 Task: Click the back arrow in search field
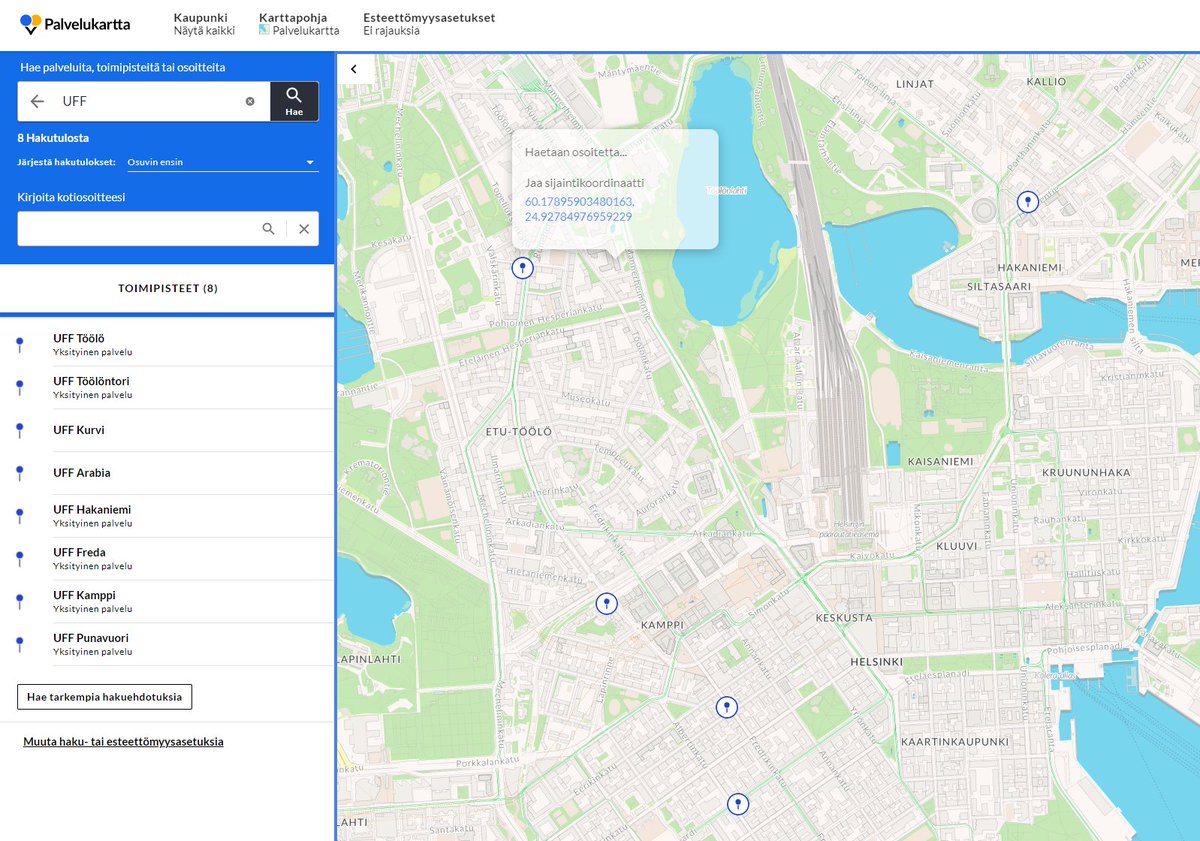click(37, 101)
